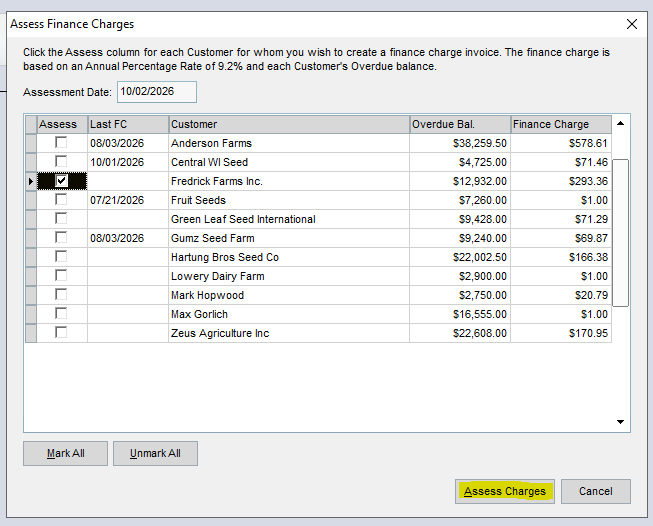Click the Unmark All button
Screen dimensions: 653x526
point(155,453)
